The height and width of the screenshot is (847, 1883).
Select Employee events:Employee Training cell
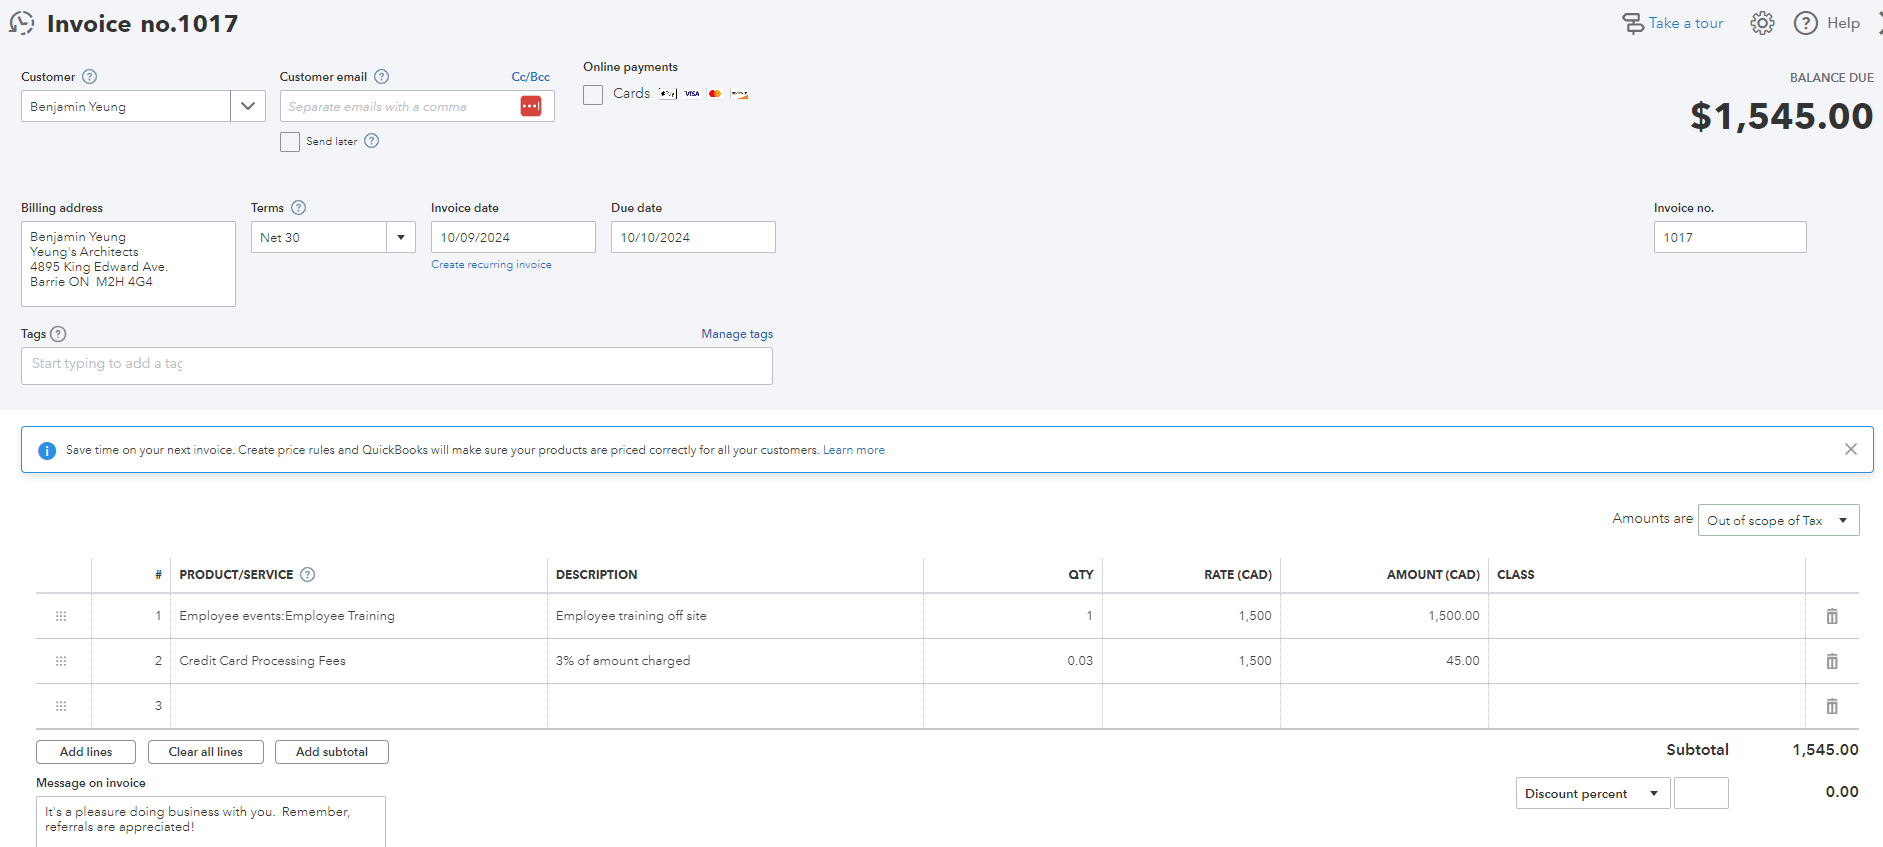(359, 616)
